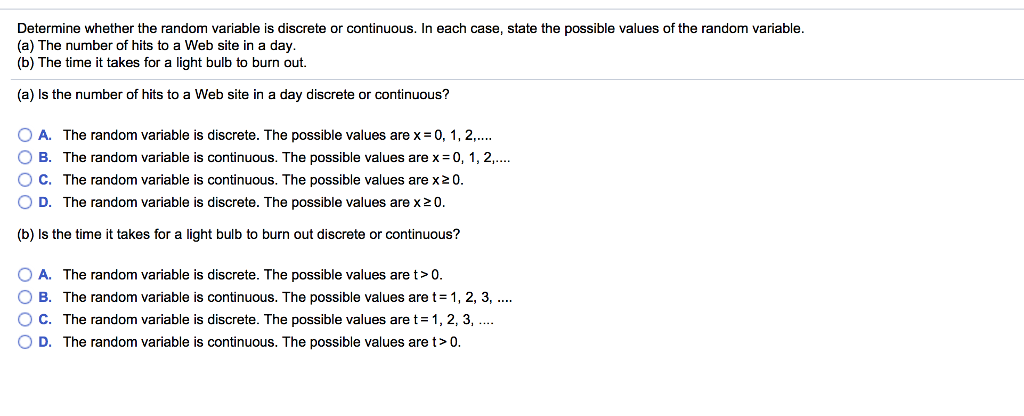Click answer text 'discrete' with t = 1, 2, 3, ...
The width and height of the screenshot is (1024, 416).
pyautogui.click(x=279, y=319)
